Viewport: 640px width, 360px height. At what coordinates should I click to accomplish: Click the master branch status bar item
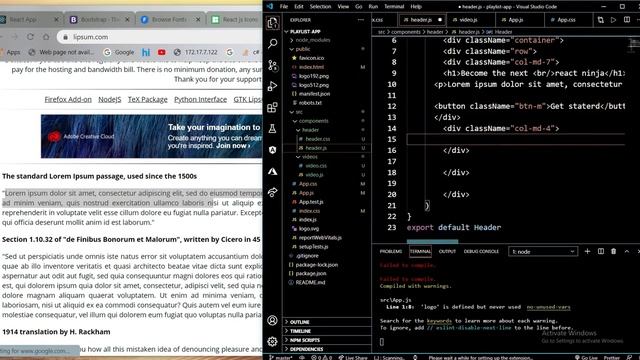(x=281, y=357)
